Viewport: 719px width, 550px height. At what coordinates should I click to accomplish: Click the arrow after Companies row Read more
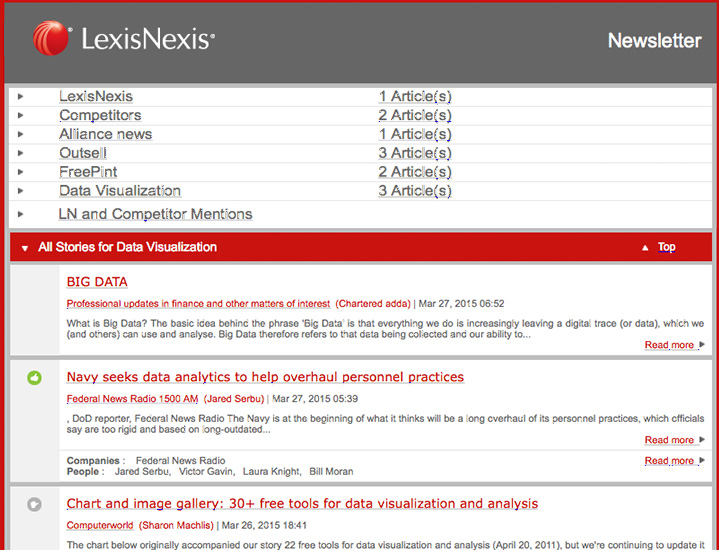coord(702,460)
